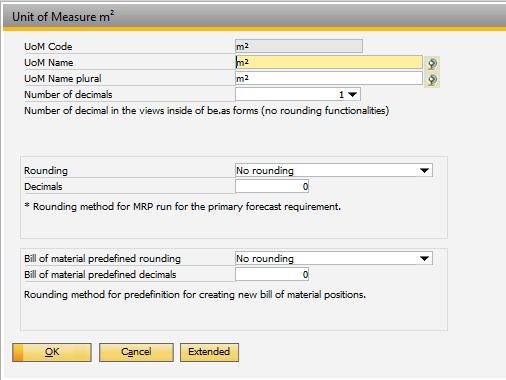Click the disabled UoM Code field
The height and width of the screenshot is (380, 506).
point(299,46)
